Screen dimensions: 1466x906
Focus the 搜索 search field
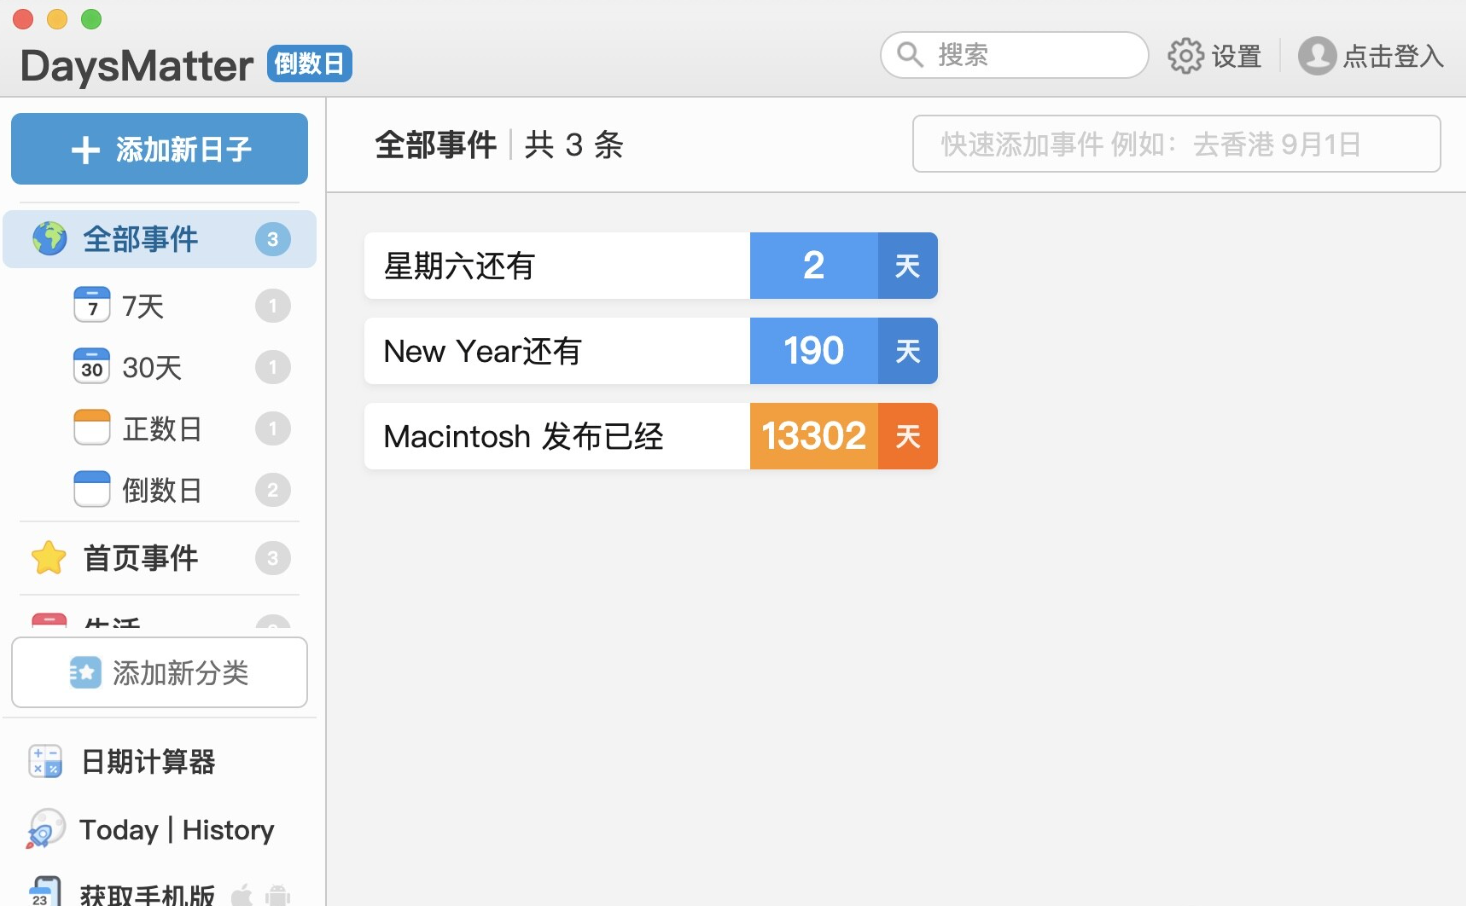[x=1014, y=54]
